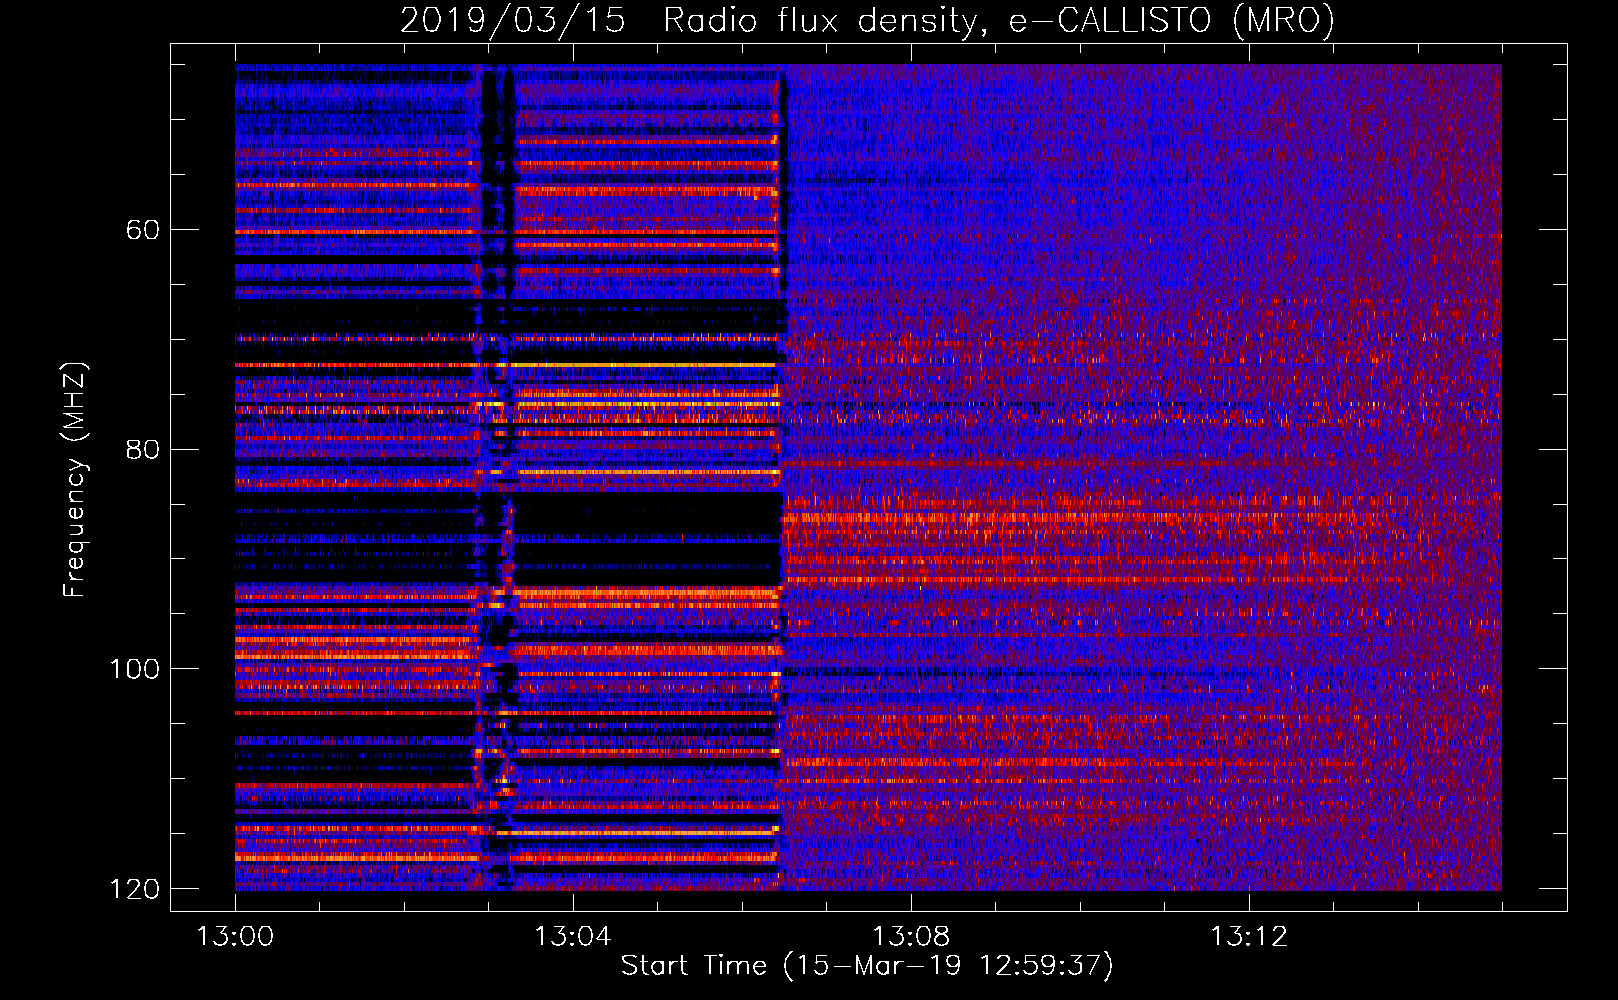The width and height of the screenshot is (1618, 1000).
Task: Click the 60 frequency tick label
Action: 143,230
